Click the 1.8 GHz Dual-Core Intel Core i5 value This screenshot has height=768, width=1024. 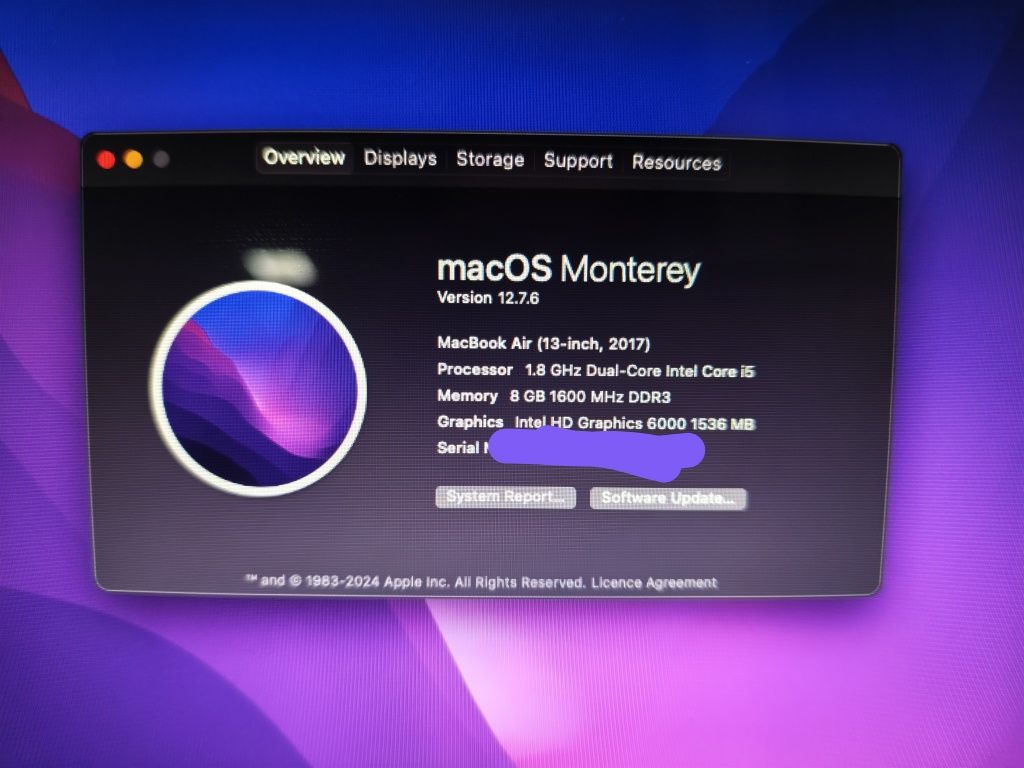(x=639, y=371)
